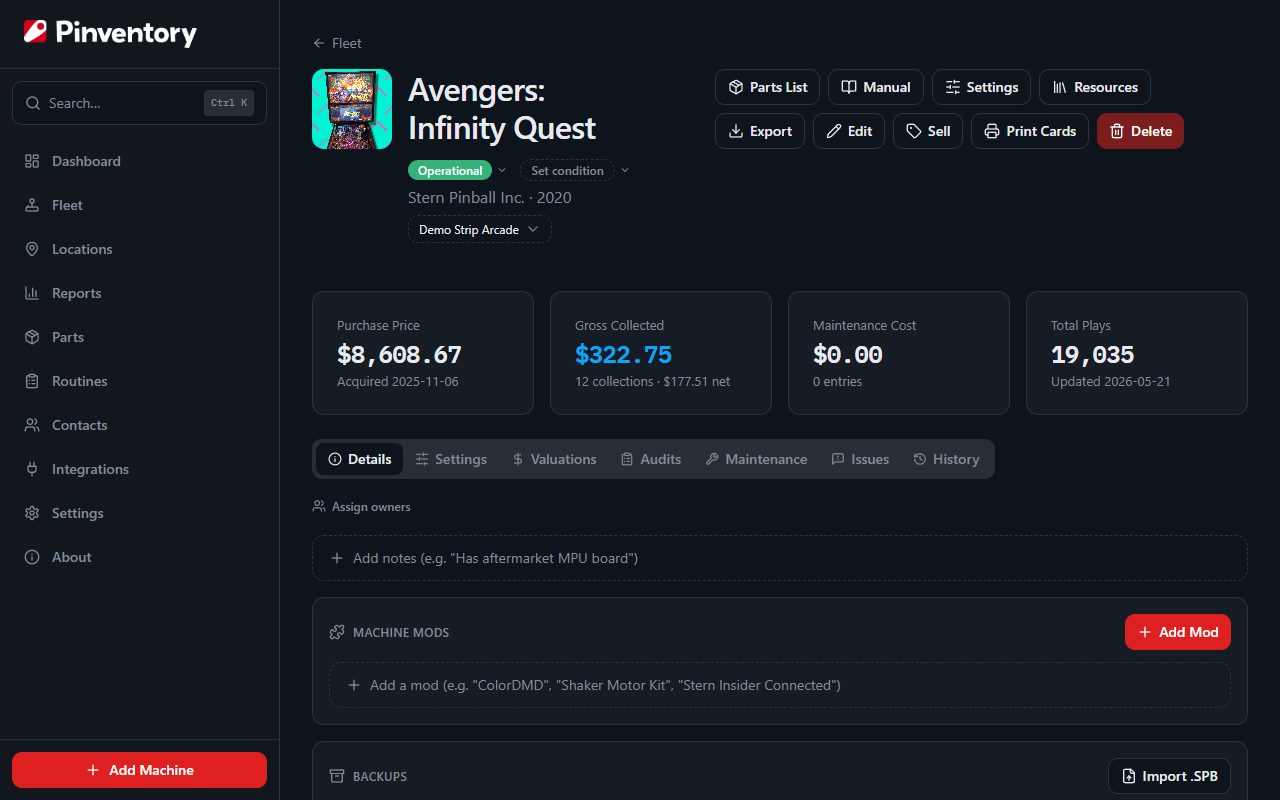Click the Gross Collected amount $322.75
Viewport: 1280px width, 800px height.
pos(623,354)
